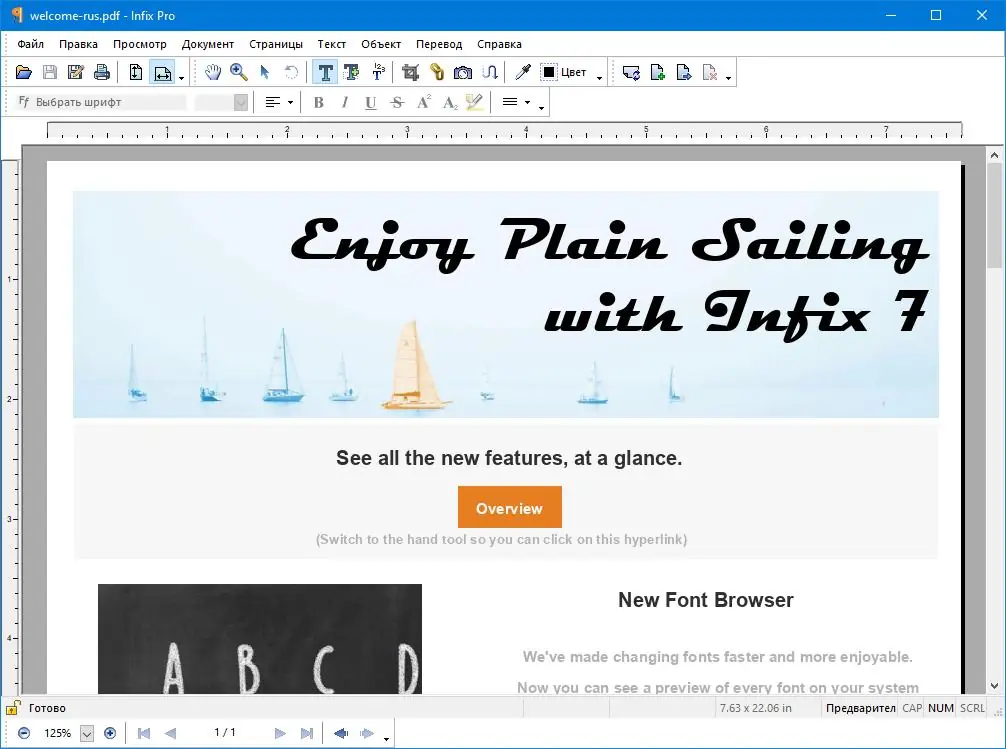
Task: Open the 125% zoom level dropdown
Action: tap(87, 734)
